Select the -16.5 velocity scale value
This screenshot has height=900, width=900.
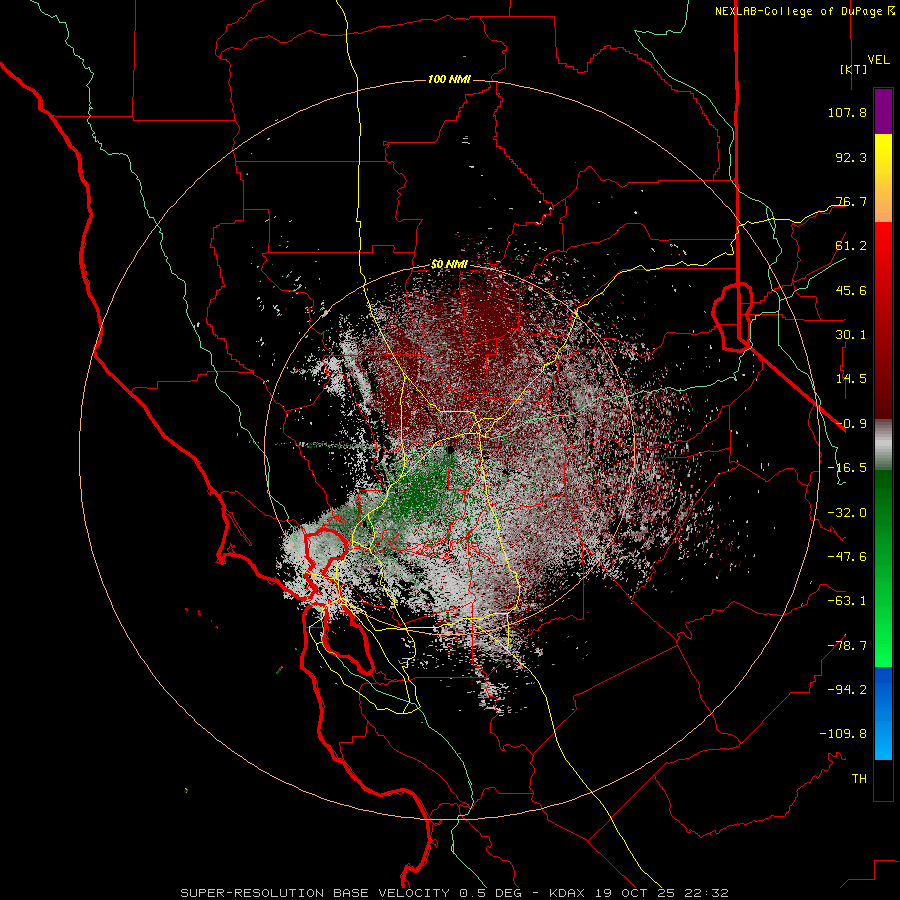pyautogui.click(x=847, y=468)
